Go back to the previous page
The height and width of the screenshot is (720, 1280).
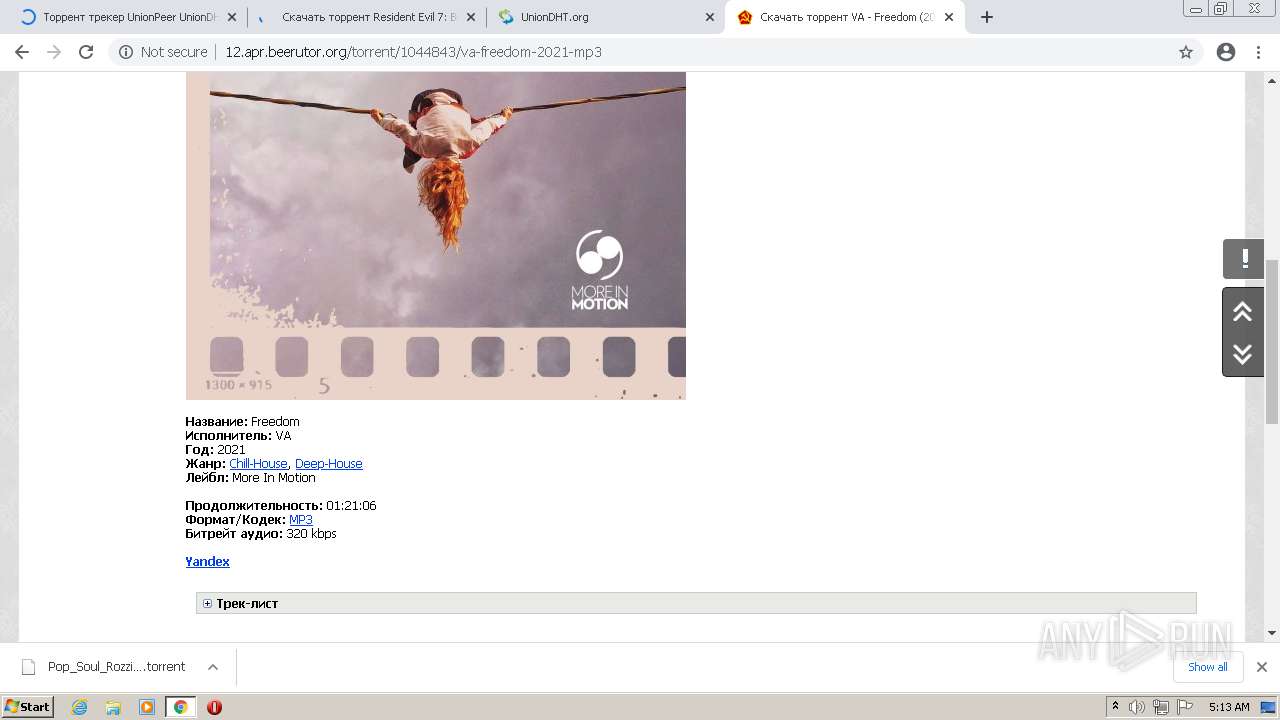22,52
